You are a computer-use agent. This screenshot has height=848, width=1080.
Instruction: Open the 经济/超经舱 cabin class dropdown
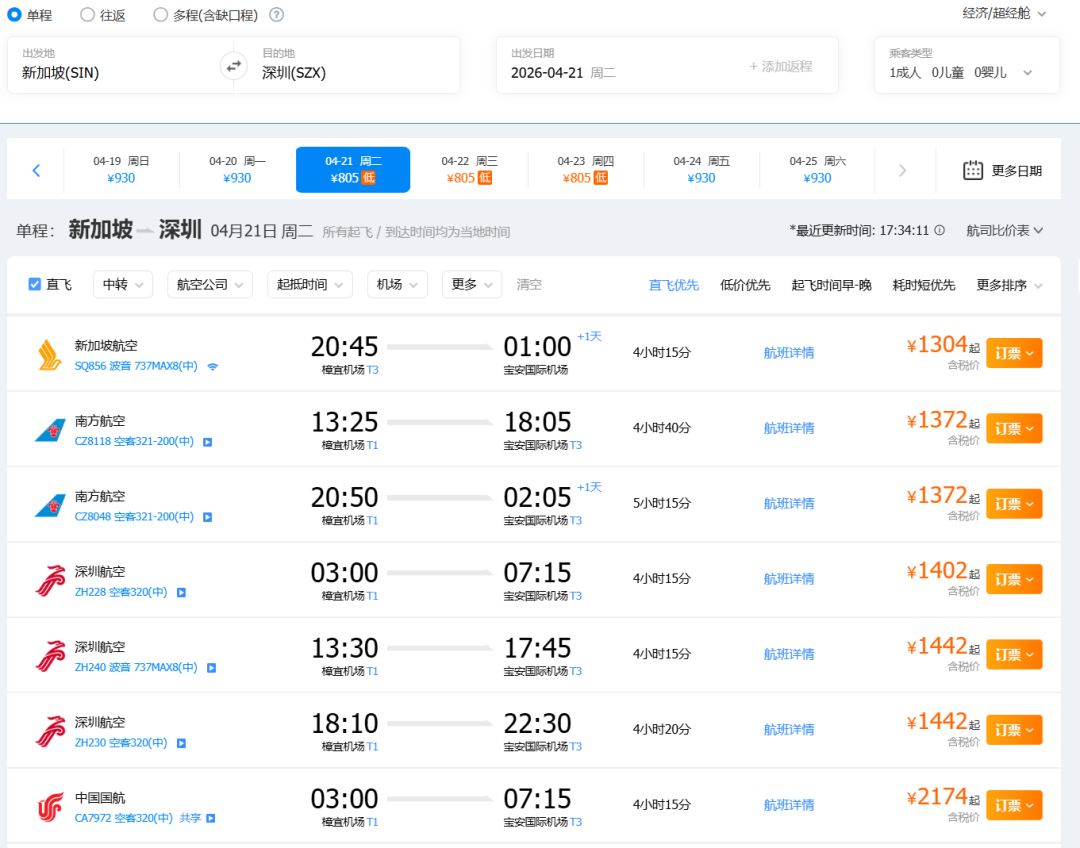pyautogui.click(x=1004, y=14)
